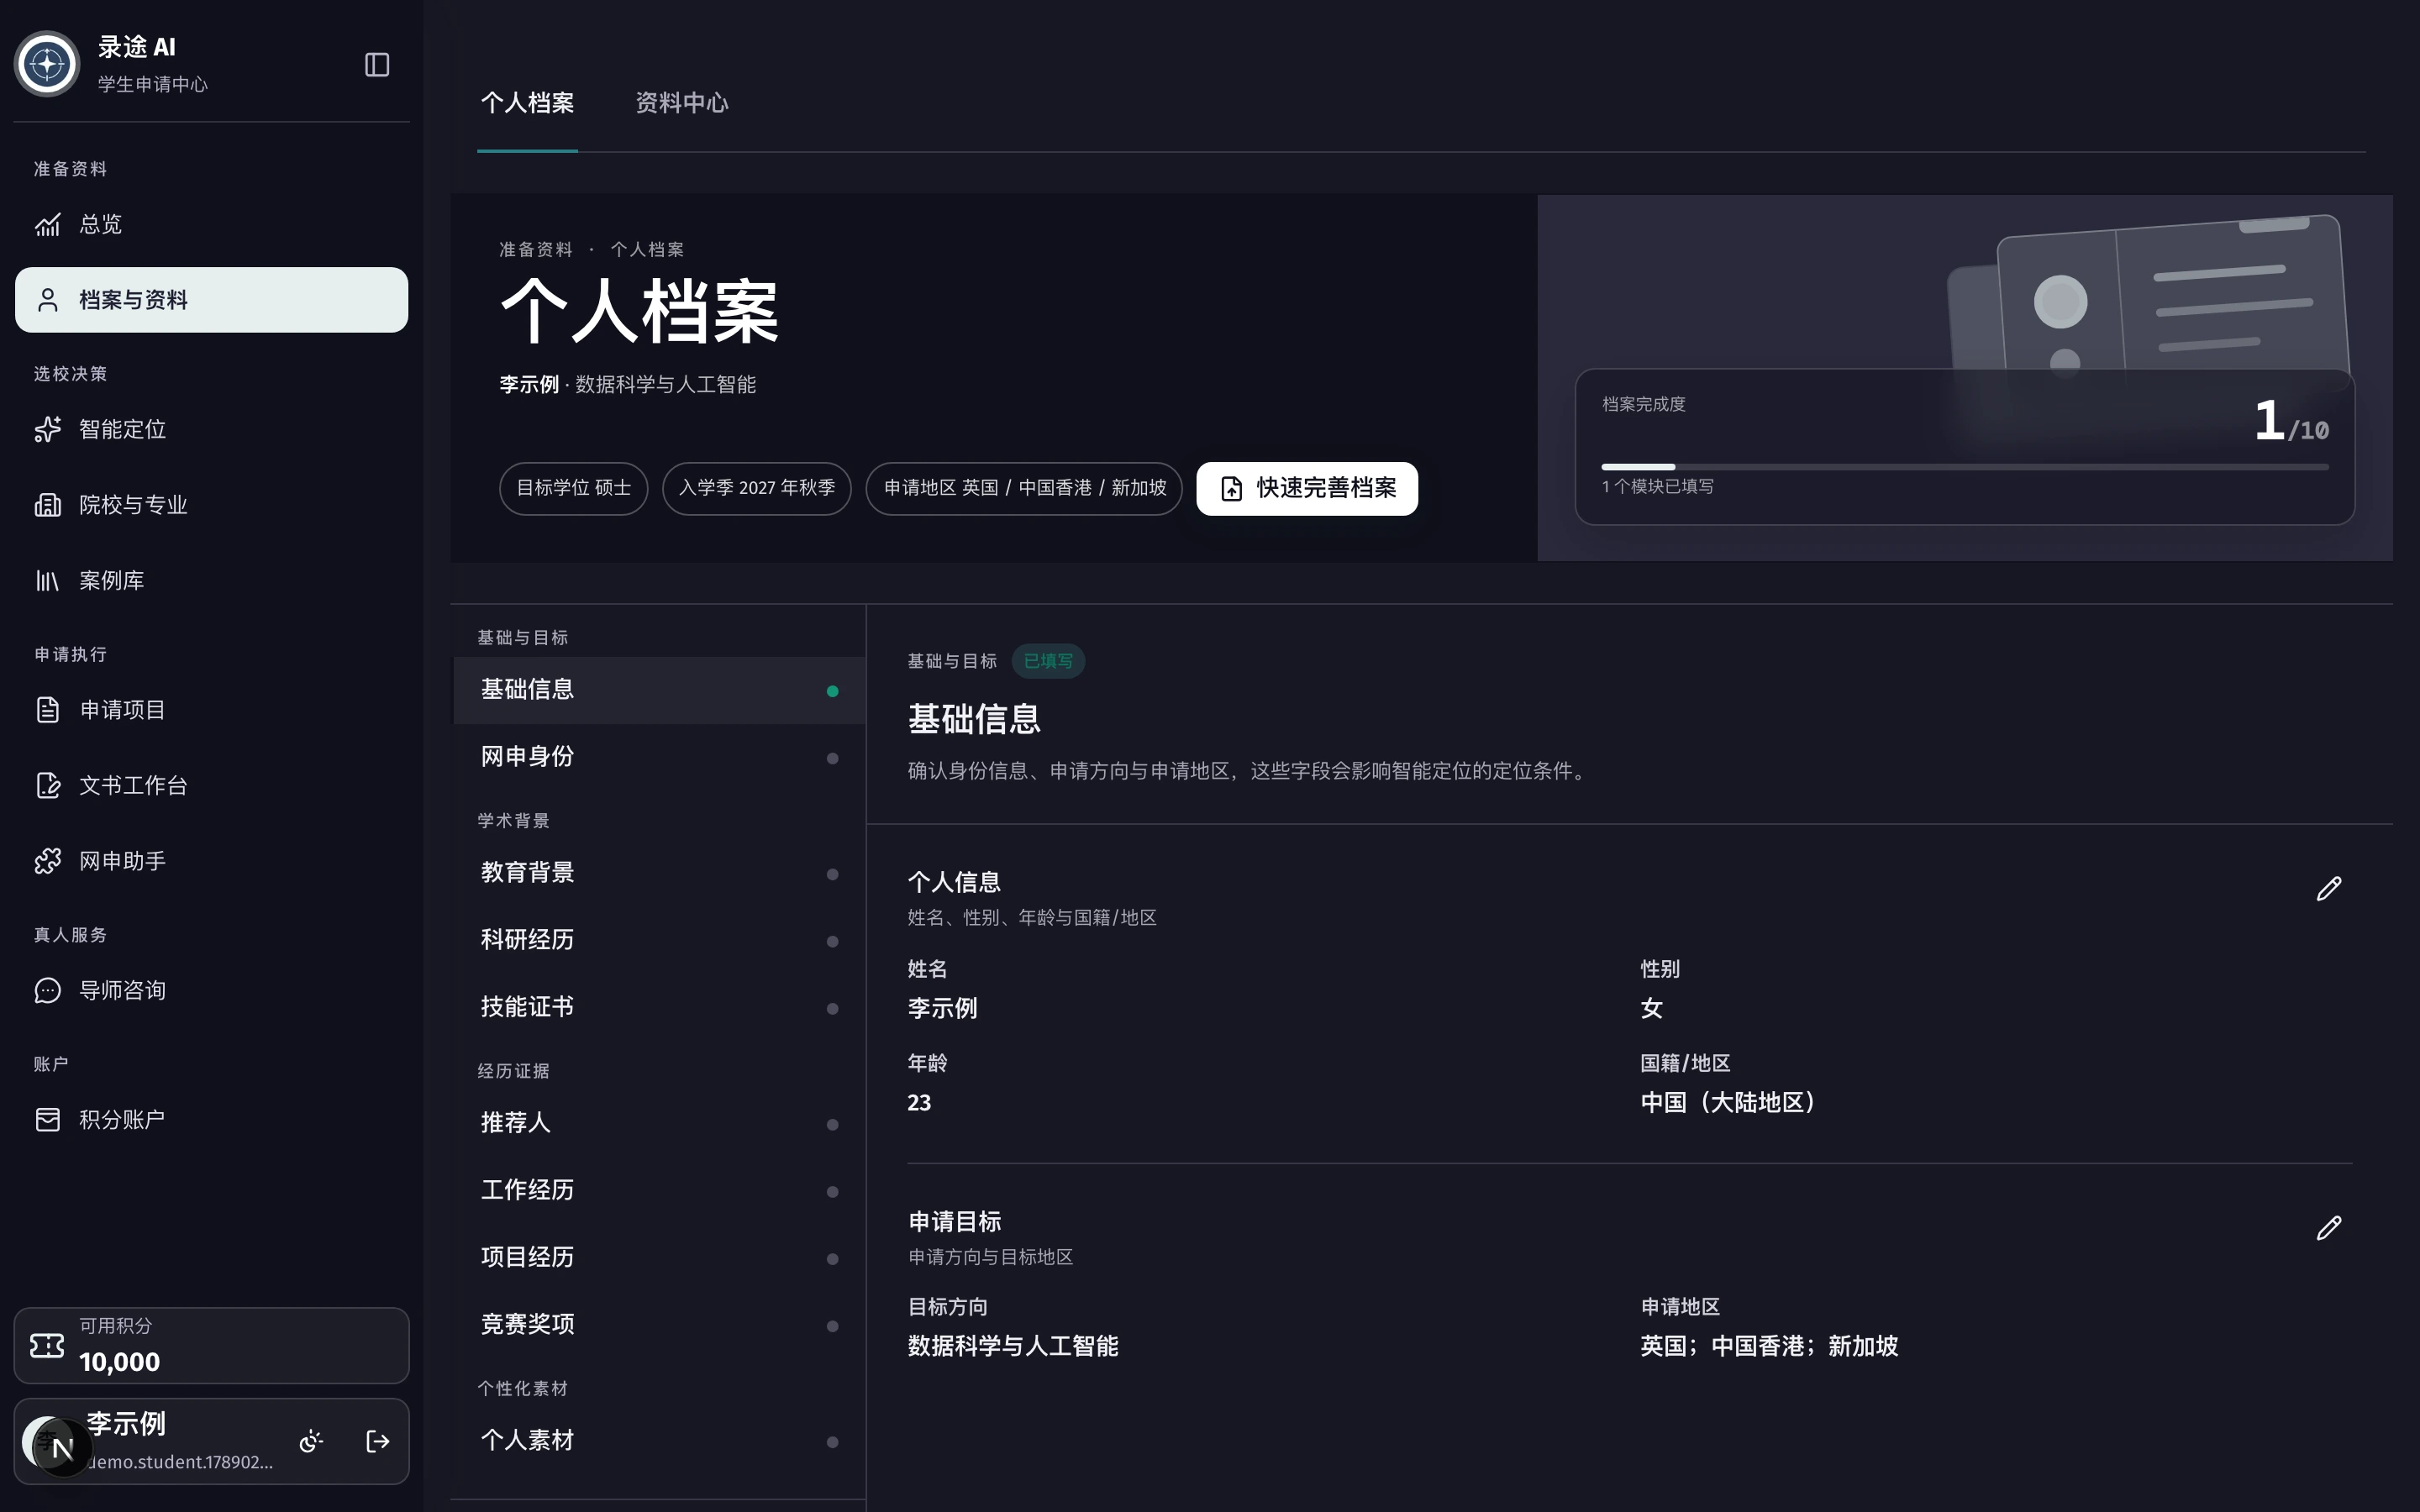Click the 已填写 status badge
This screenshot has height=1512, width=2420.
click(x=1048, y=661)
